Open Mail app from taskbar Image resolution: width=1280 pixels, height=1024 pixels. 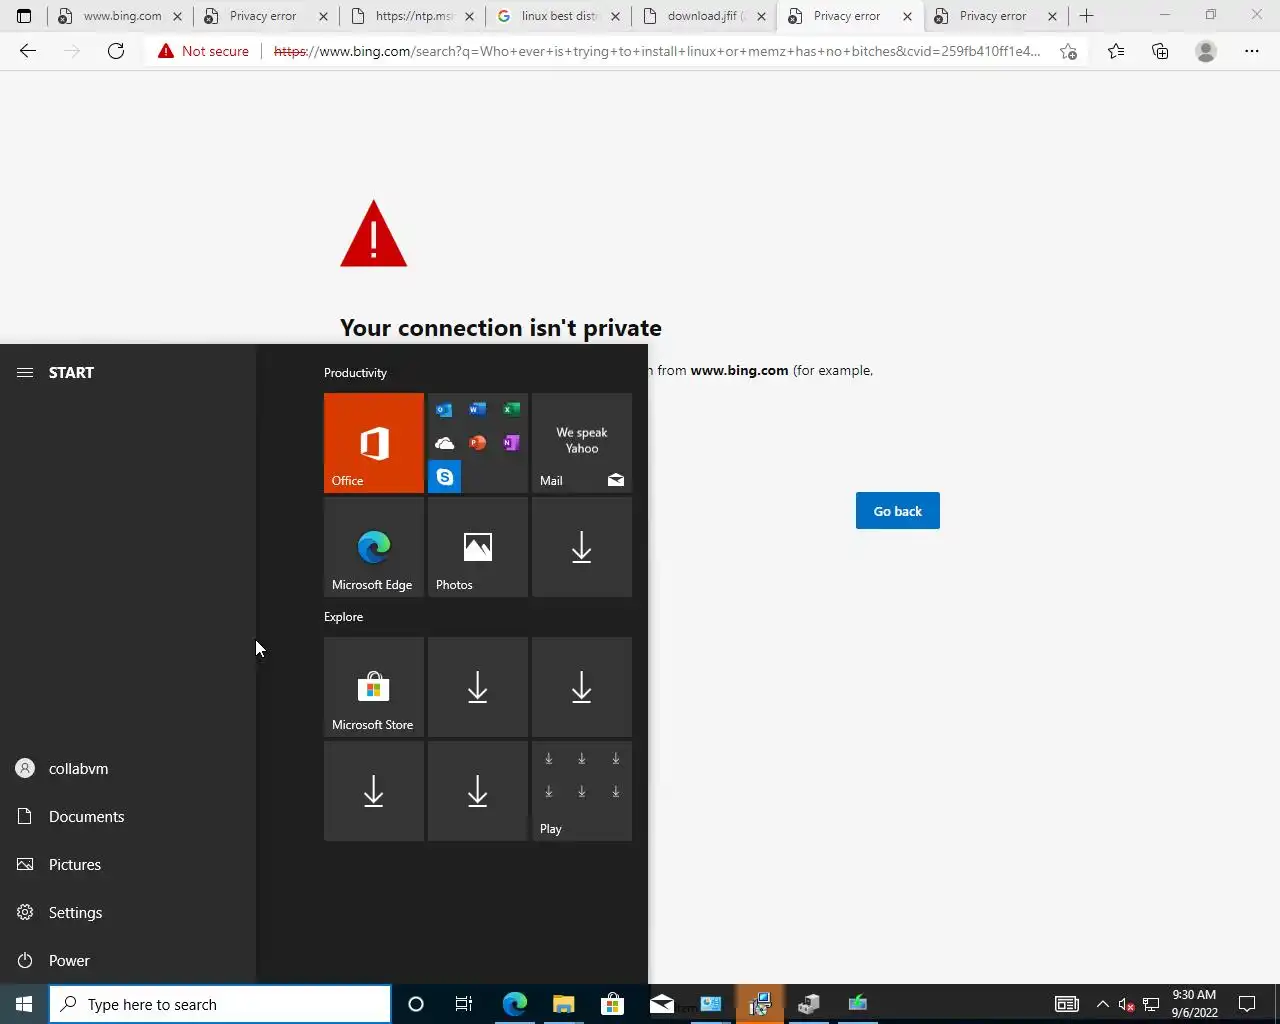pyautogui.click(x=661, y=1004)
